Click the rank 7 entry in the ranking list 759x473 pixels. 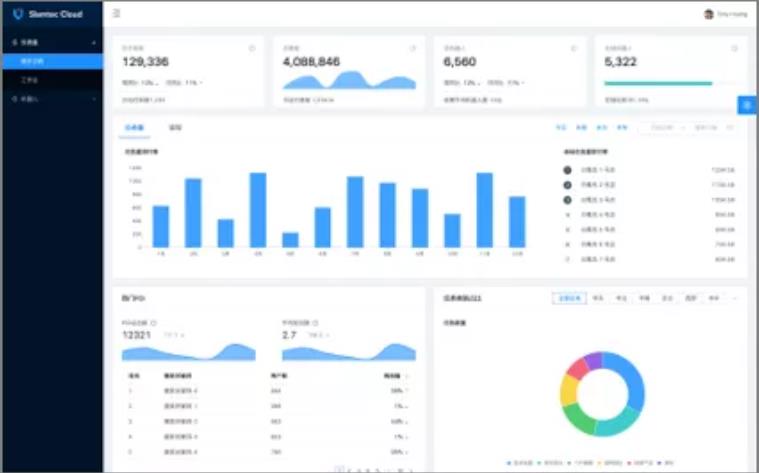coord(649,259)
